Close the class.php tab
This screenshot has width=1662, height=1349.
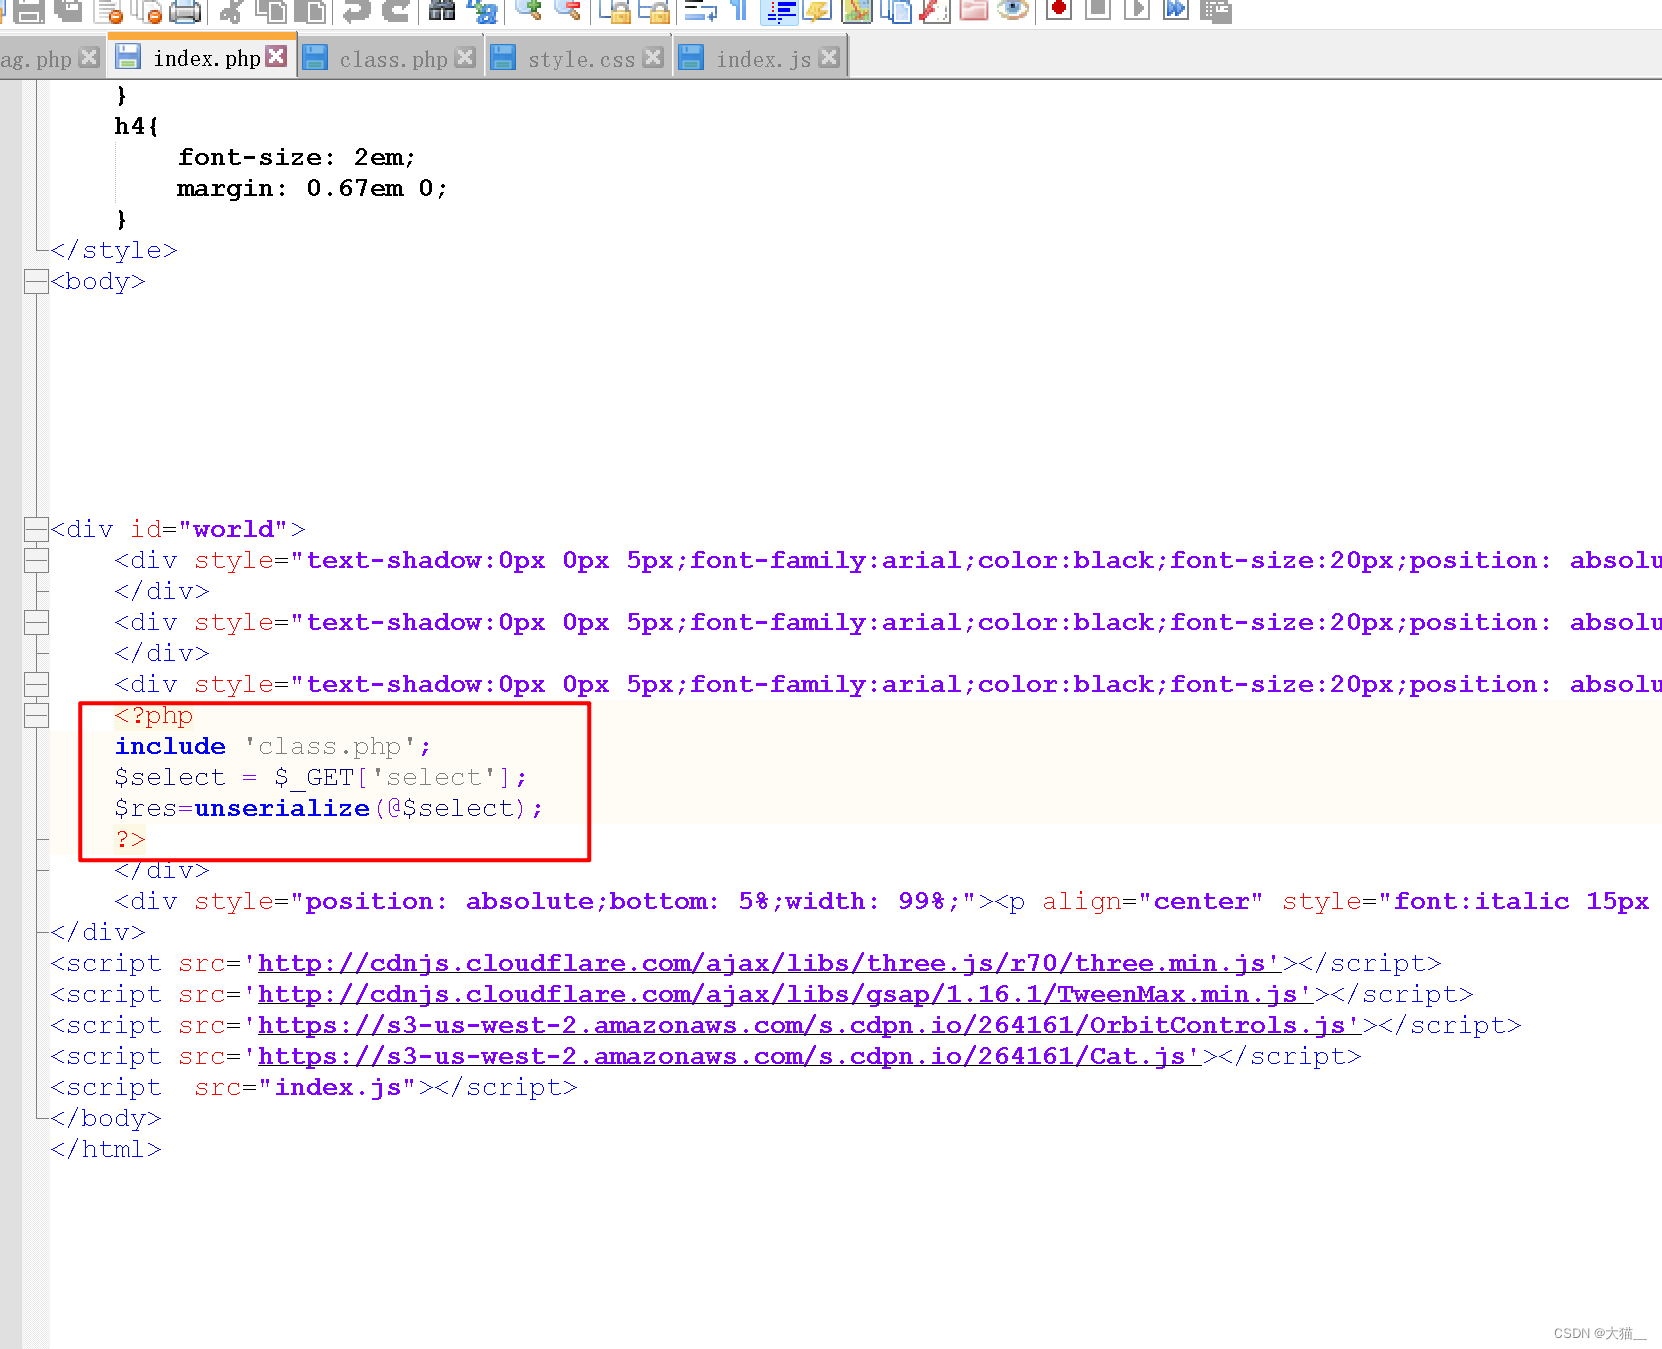point(465,57)
